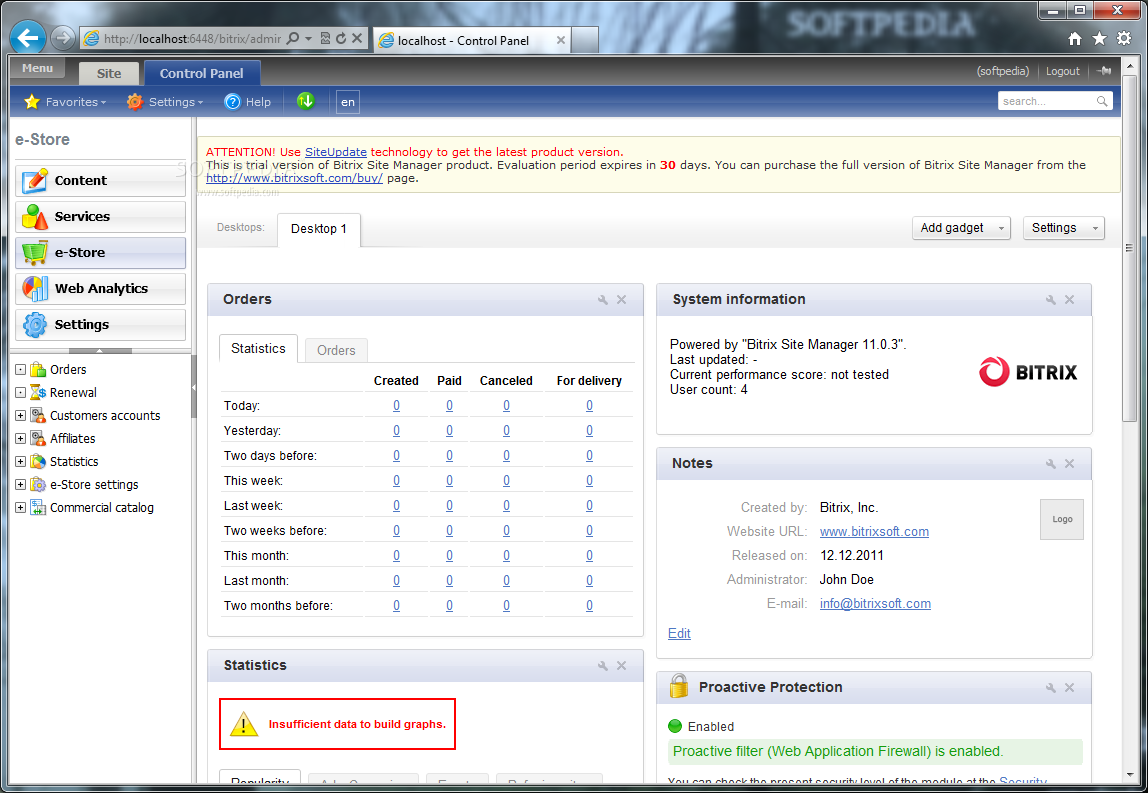Open the Settings gear section in the sidebar

[100, 324]
